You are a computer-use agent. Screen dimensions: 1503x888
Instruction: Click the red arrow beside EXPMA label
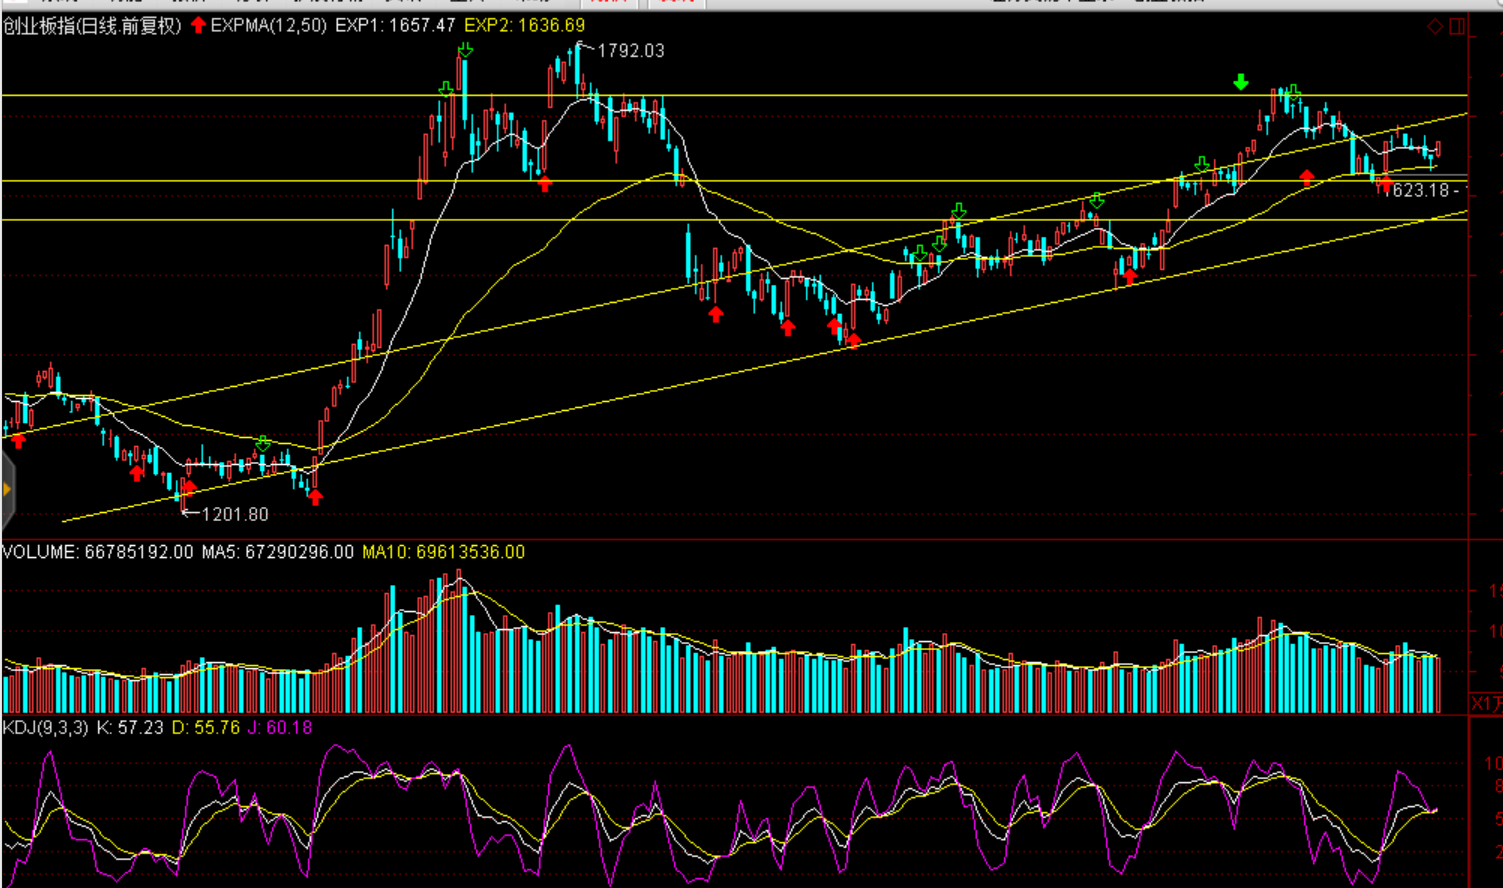click(198, 25)
